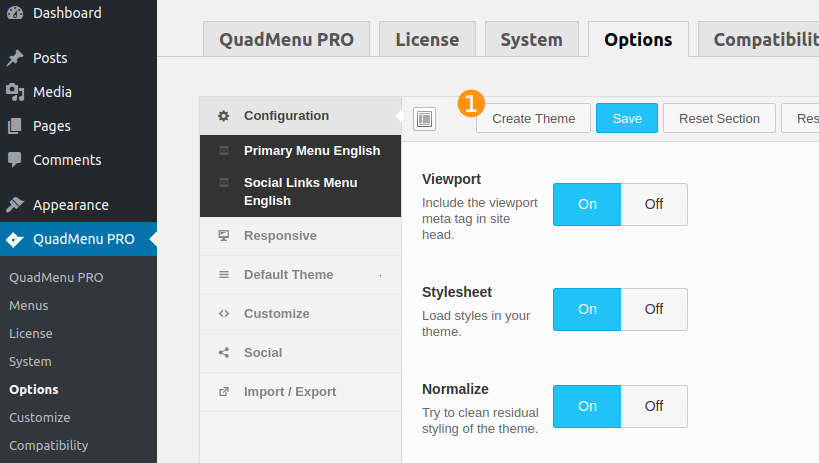The height and width of the screenshot is (463, 819).
Task: Open the QuadMenu PRO tab
Action: click(x=286, y=39)
